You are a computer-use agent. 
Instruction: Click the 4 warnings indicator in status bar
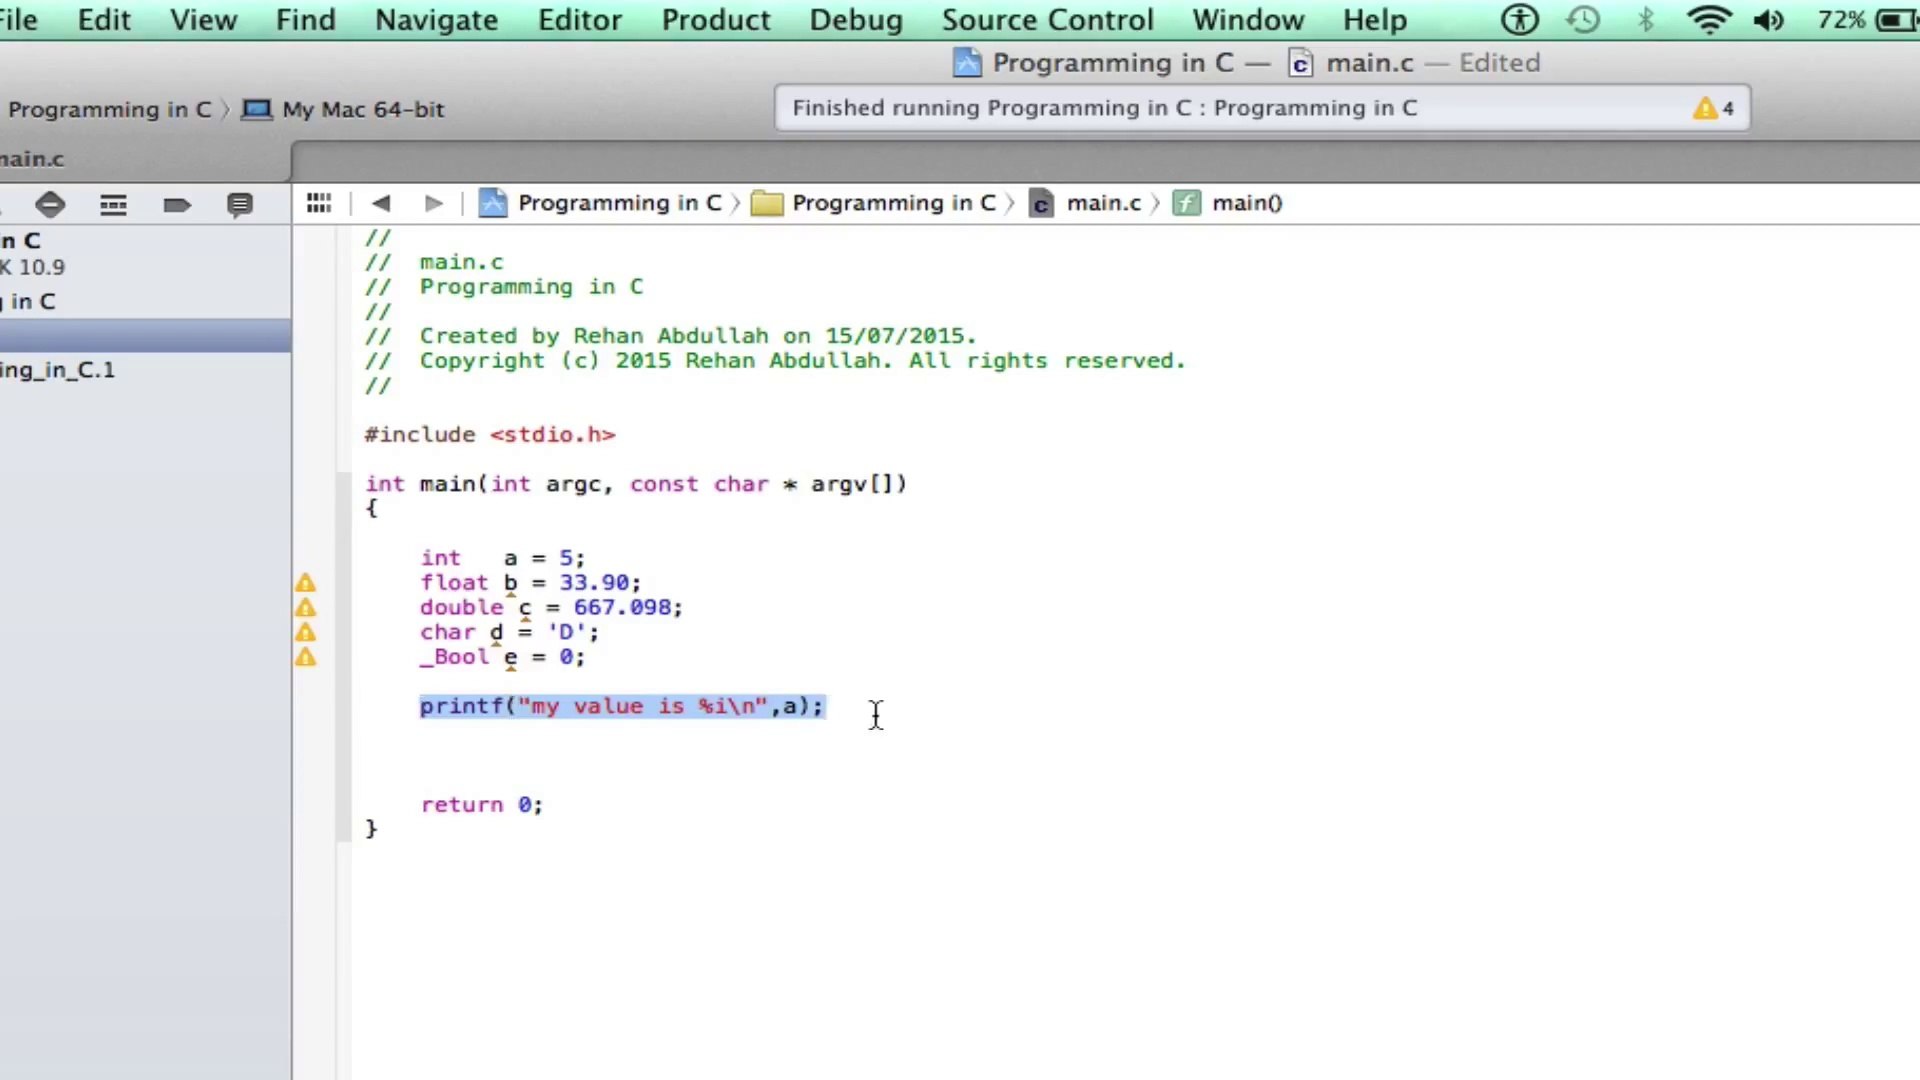[1713, 108]
